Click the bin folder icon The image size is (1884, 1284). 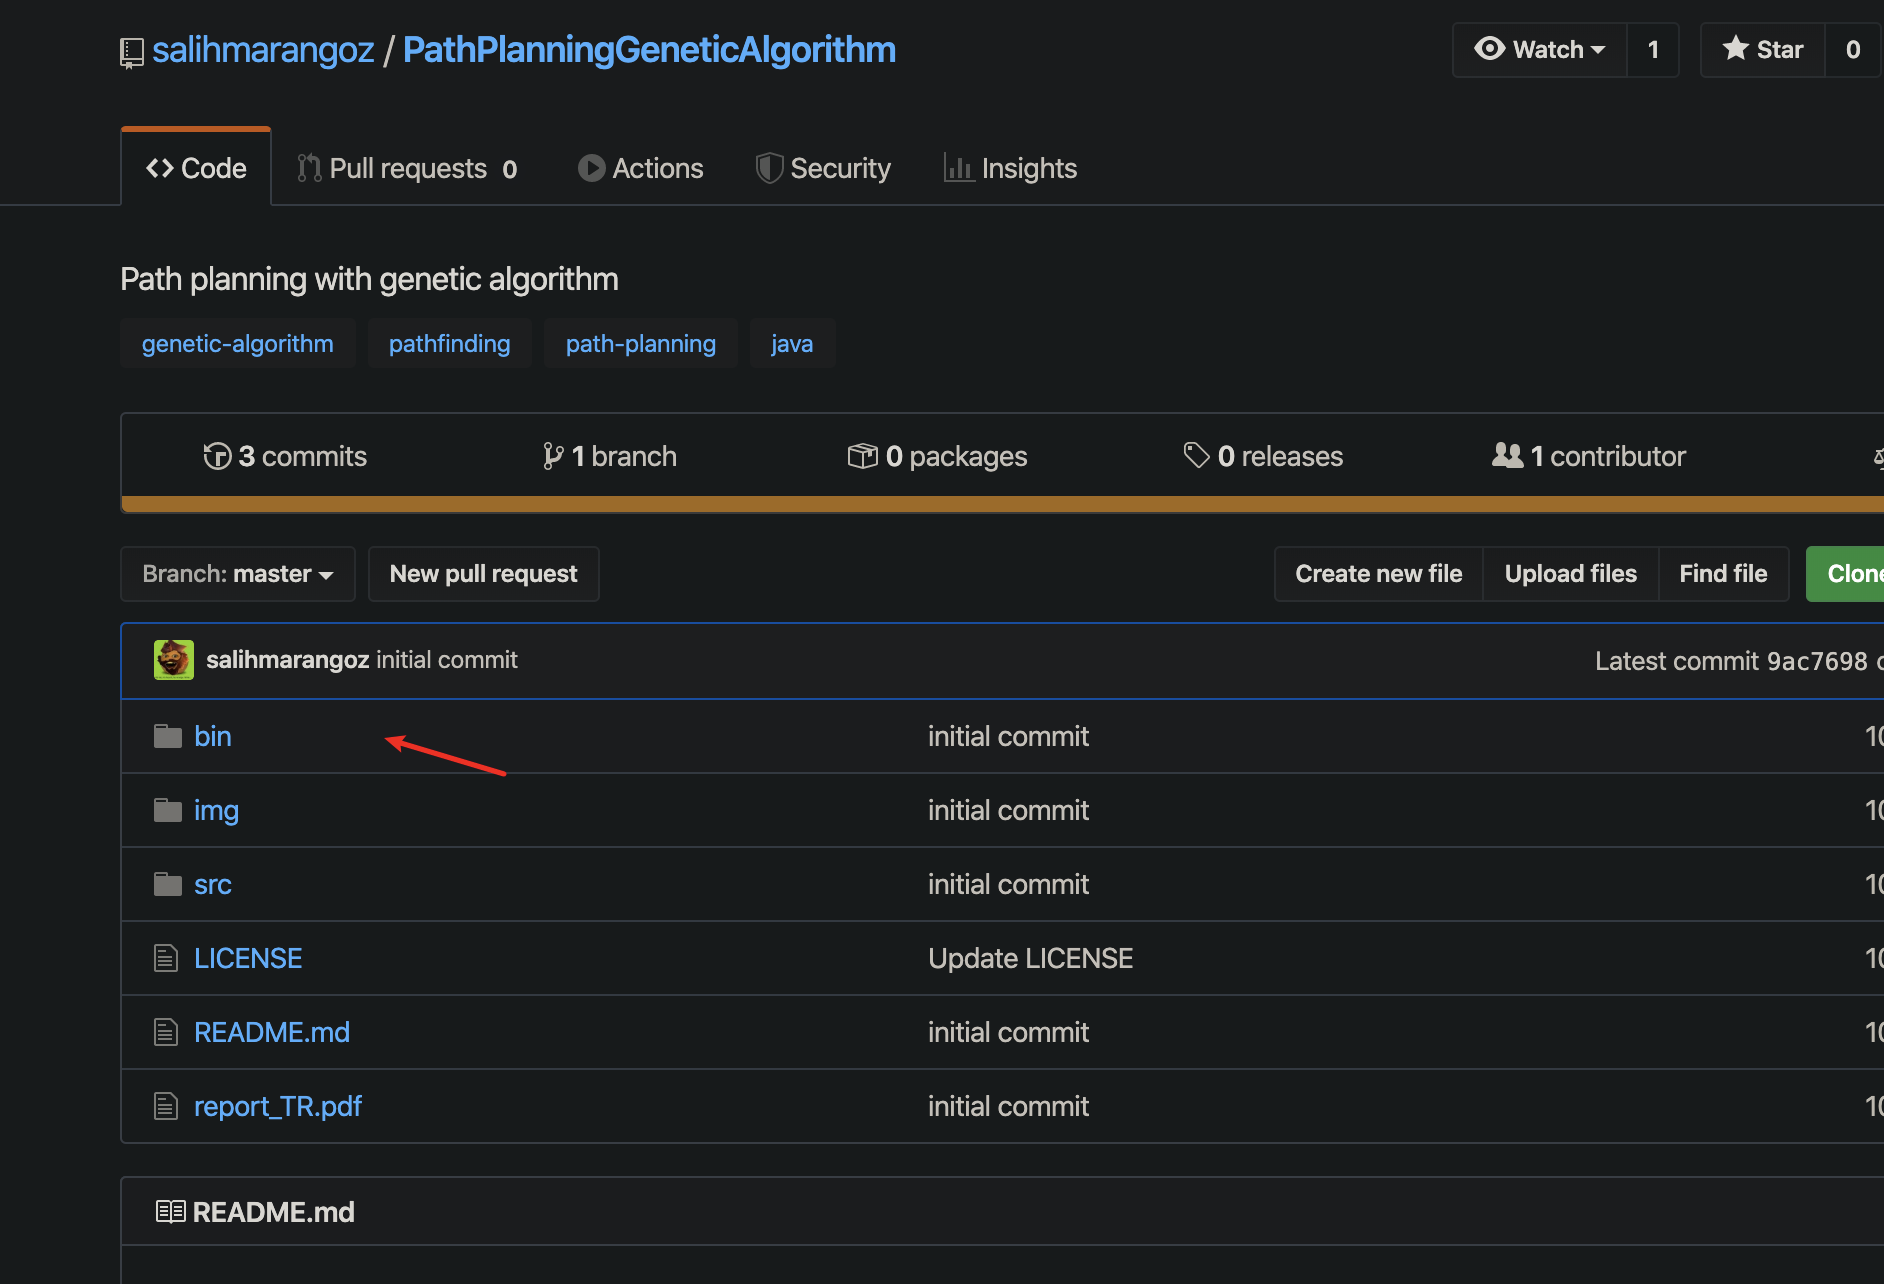(168, 736)
